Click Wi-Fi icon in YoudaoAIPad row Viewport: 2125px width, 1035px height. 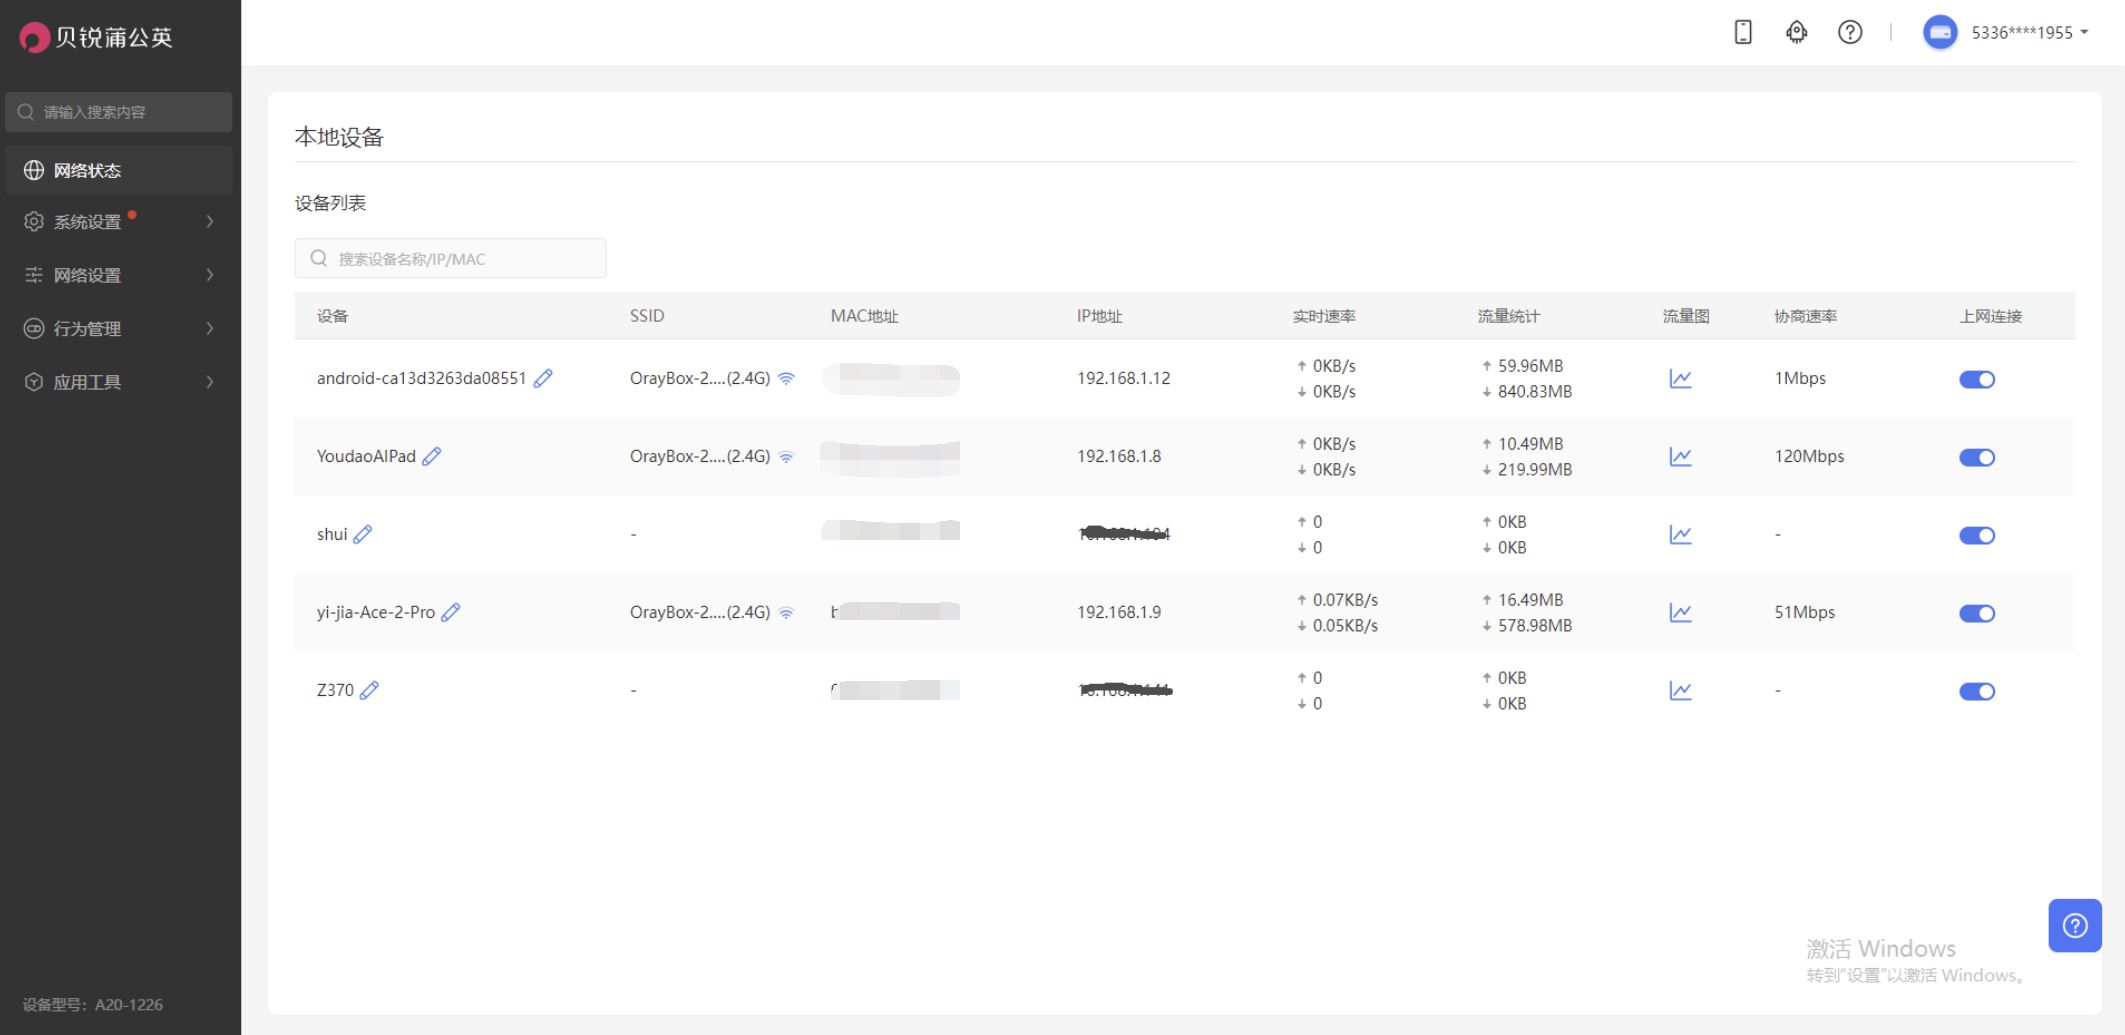tap(787, 456)
